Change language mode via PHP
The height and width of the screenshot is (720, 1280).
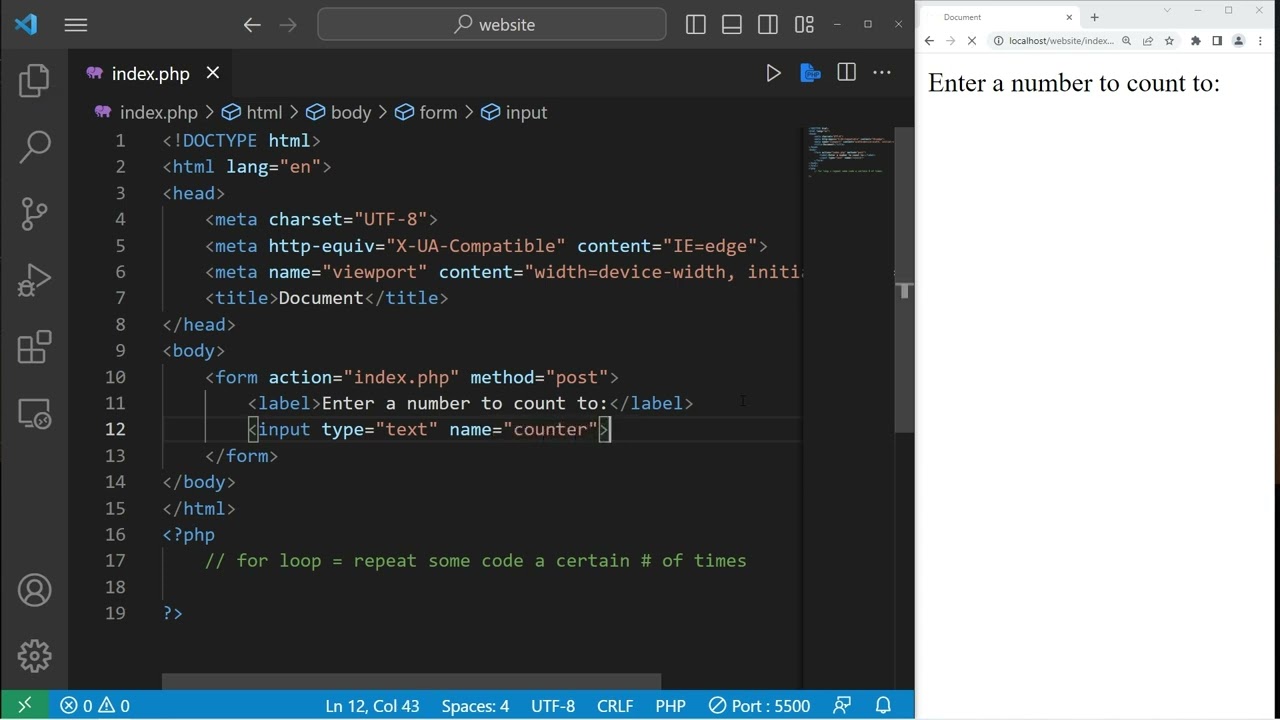(x=670, y=706)
